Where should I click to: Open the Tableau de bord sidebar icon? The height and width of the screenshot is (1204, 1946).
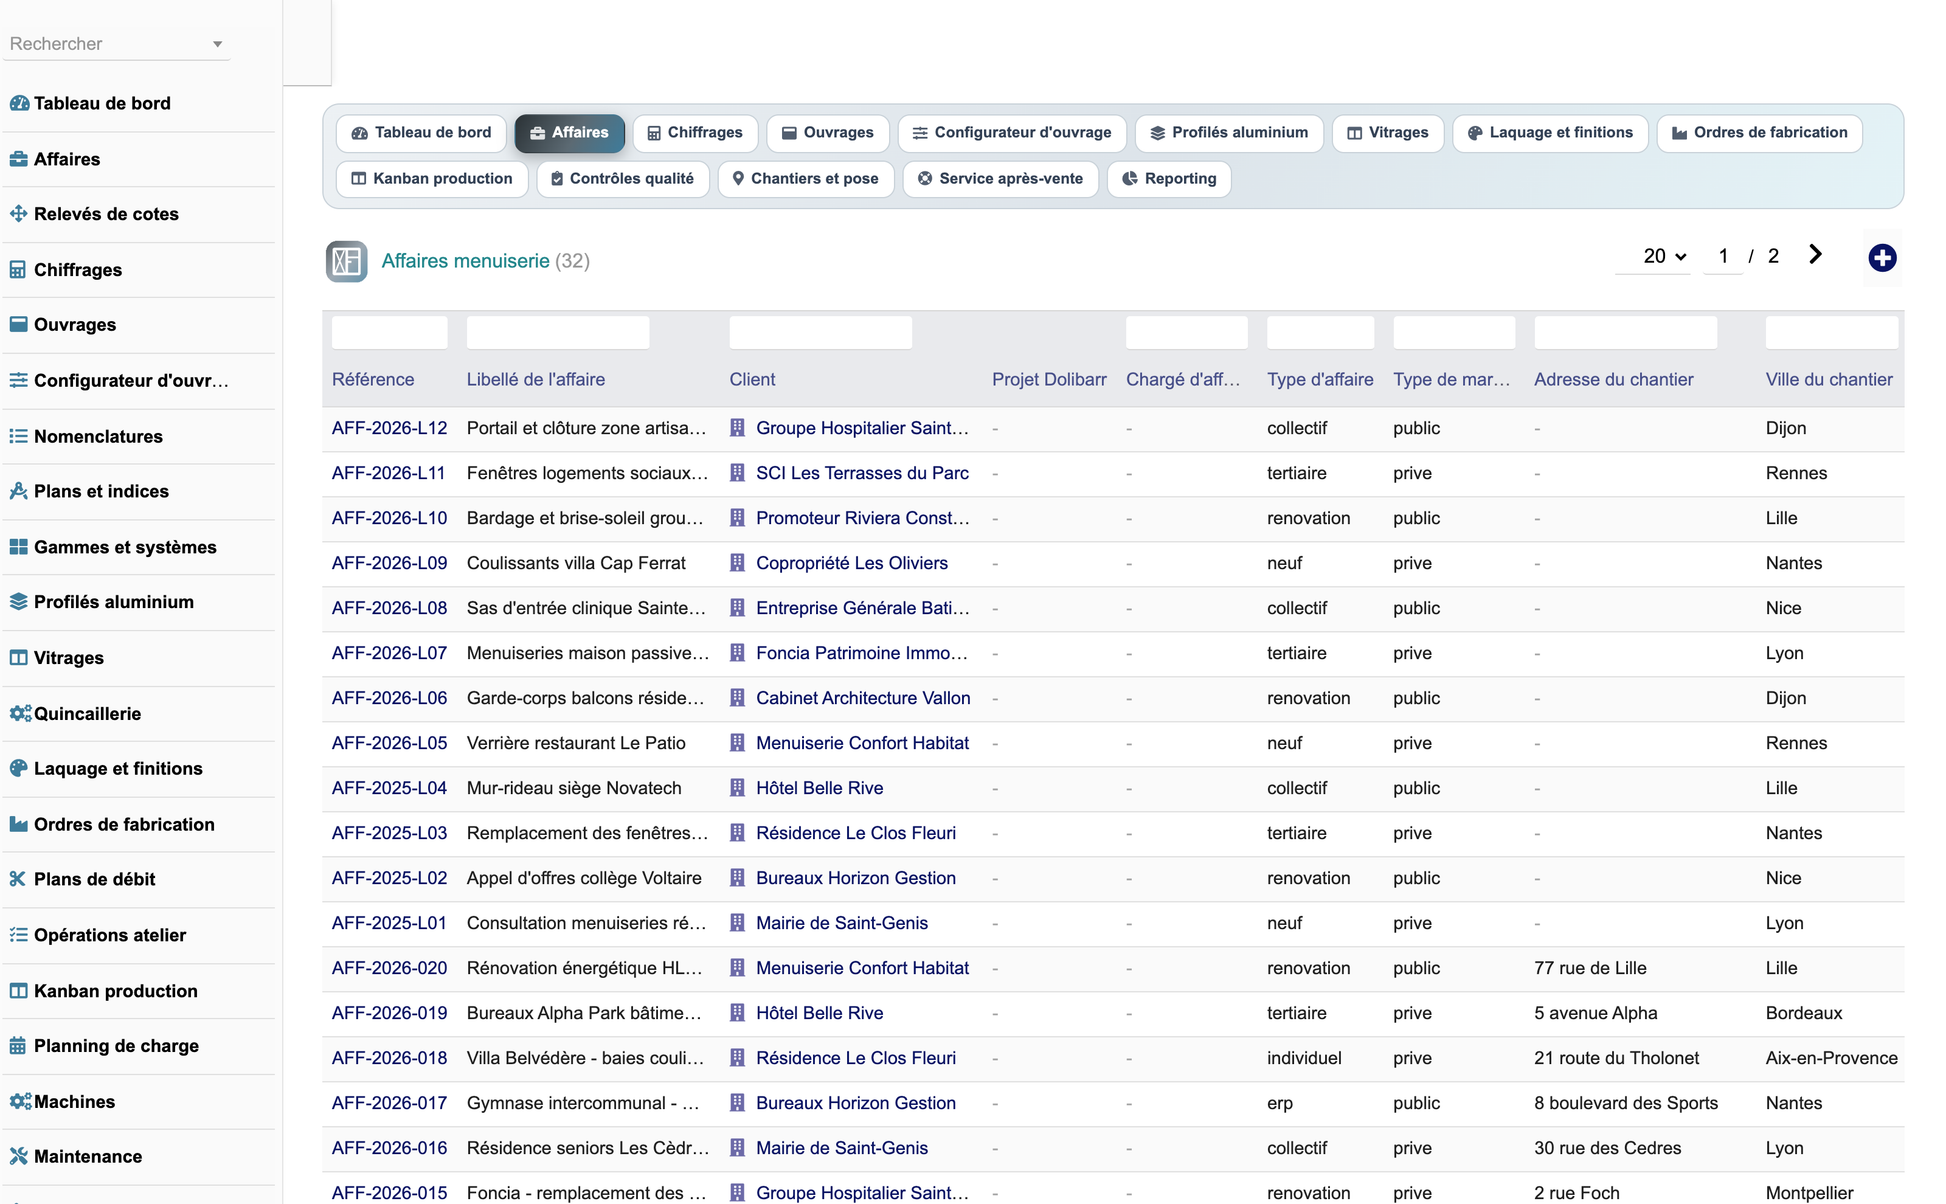[19, 103]
